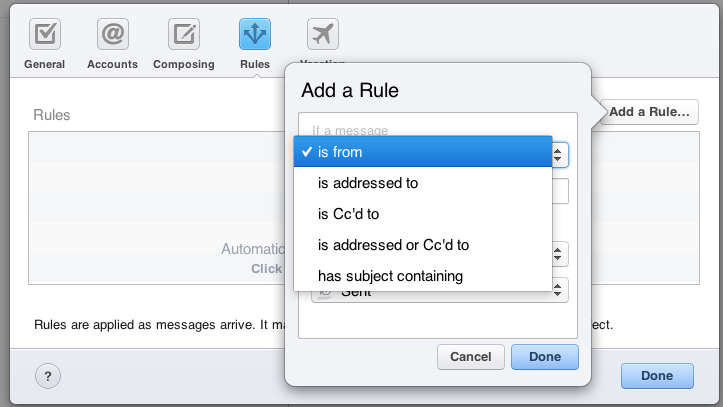Select the Rules toolbar icon

pyautogui.click(x=255, y=36)
